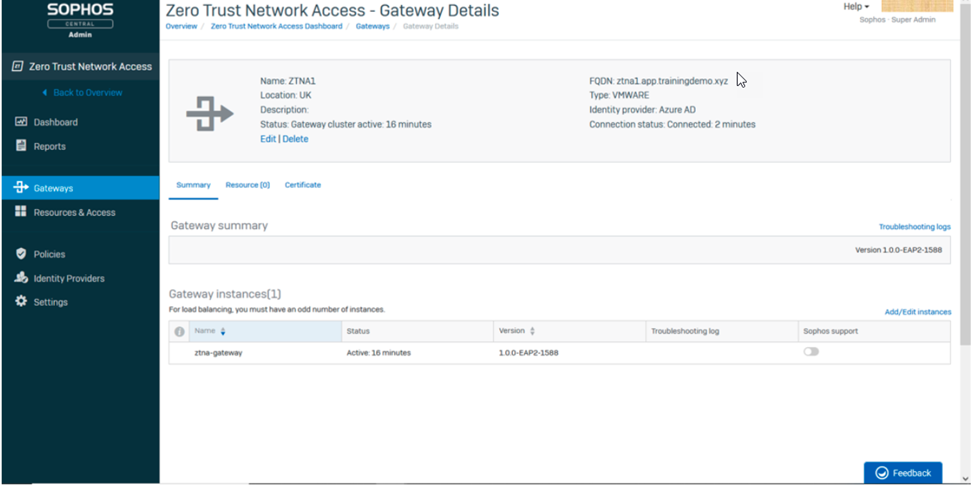The width and height of the screenshot is (975, 486).
Task: Click Zero Trust Network Access Dashboard breadcrumb
Action: point(277,26)
